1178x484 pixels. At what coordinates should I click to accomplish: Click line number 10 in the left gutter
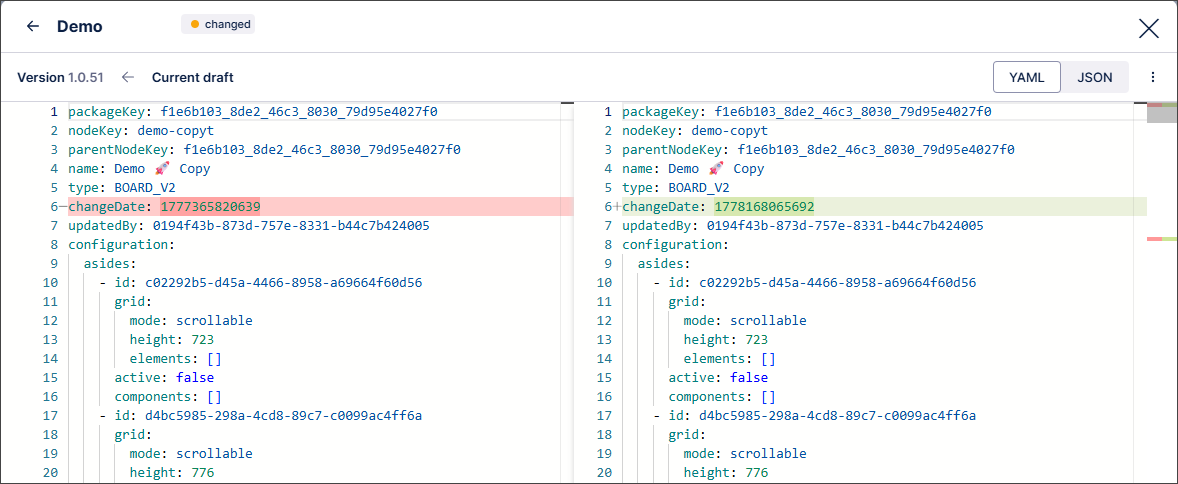(50, 283)
